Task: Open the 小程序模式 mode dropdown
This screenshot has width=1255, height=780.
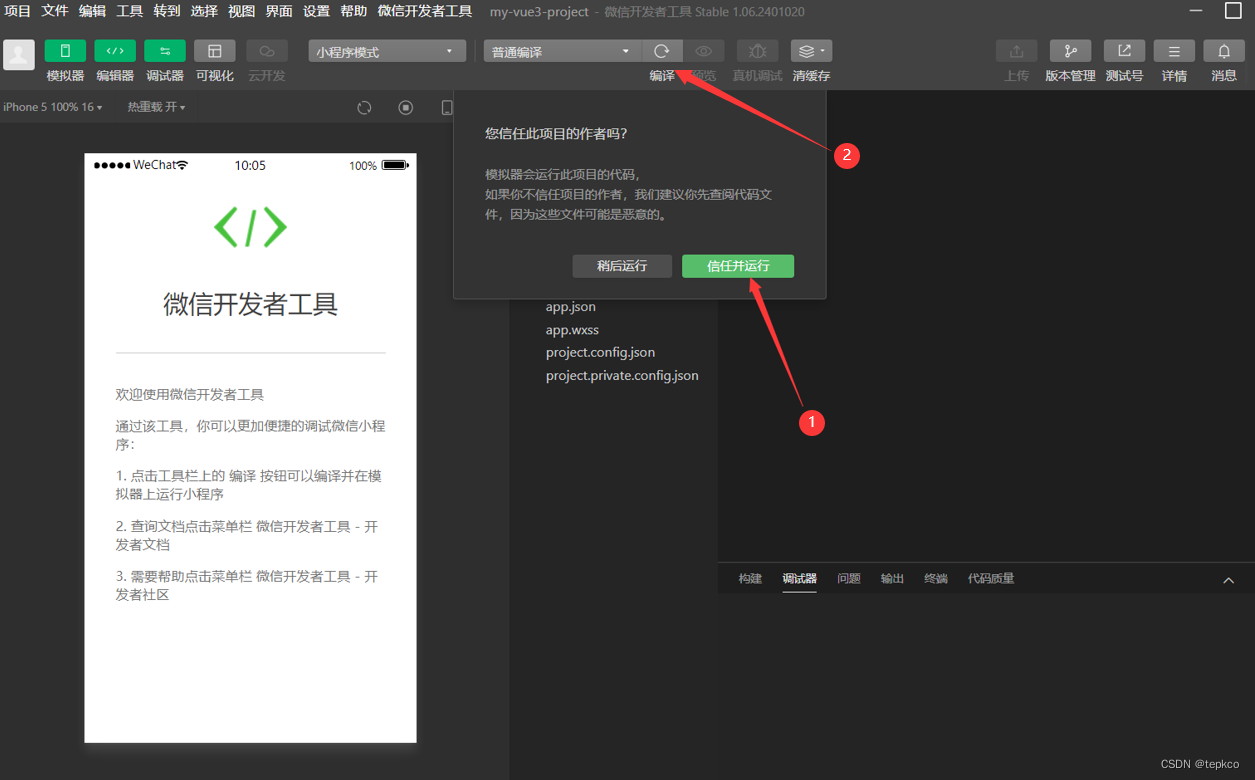Action: click(387, 51)
